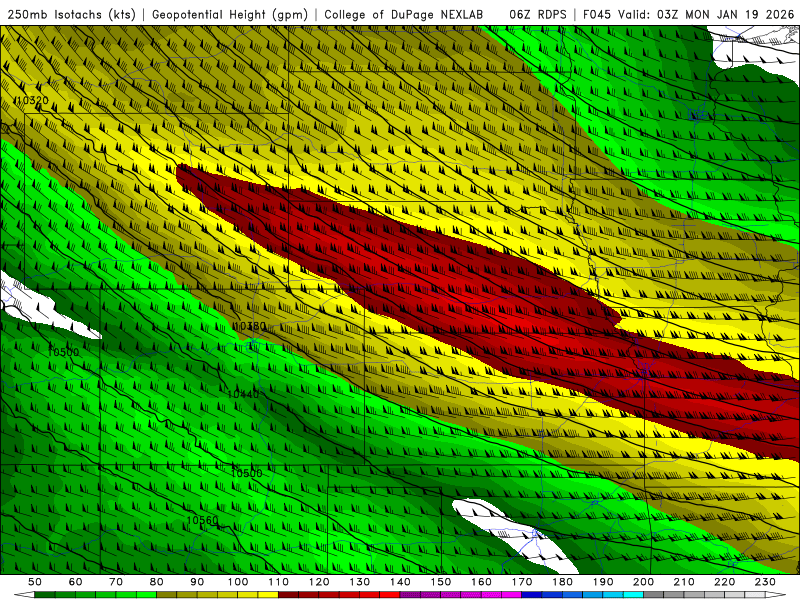
Task: Click the '80' value on the color scale
Action: [x=156, y=582]
